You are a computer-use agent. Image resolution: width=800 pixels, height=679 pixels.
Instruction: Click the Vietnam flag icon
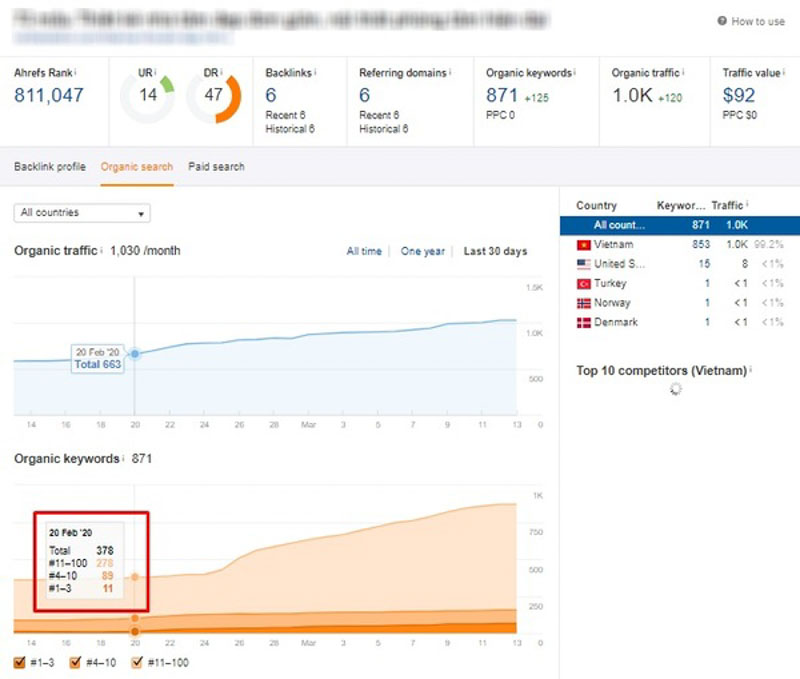[584, 245]
